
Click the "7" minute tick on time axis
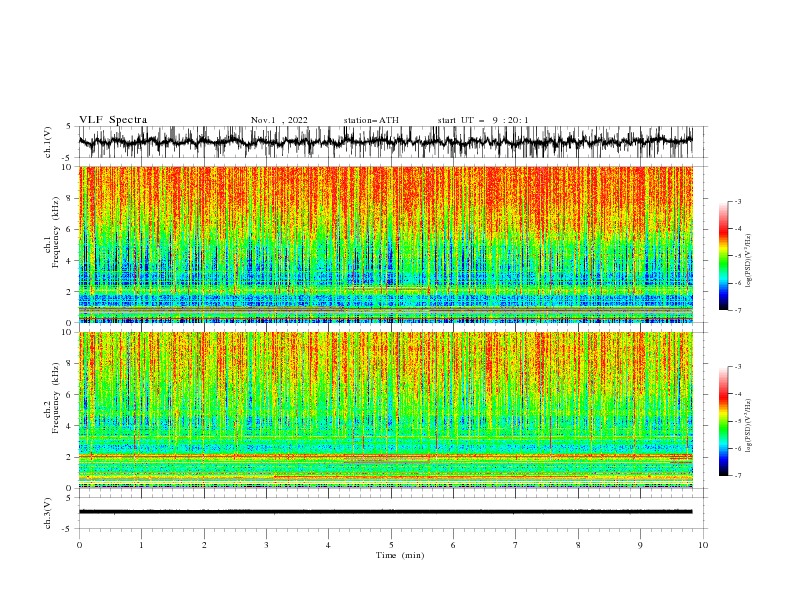tap(515, 545)
